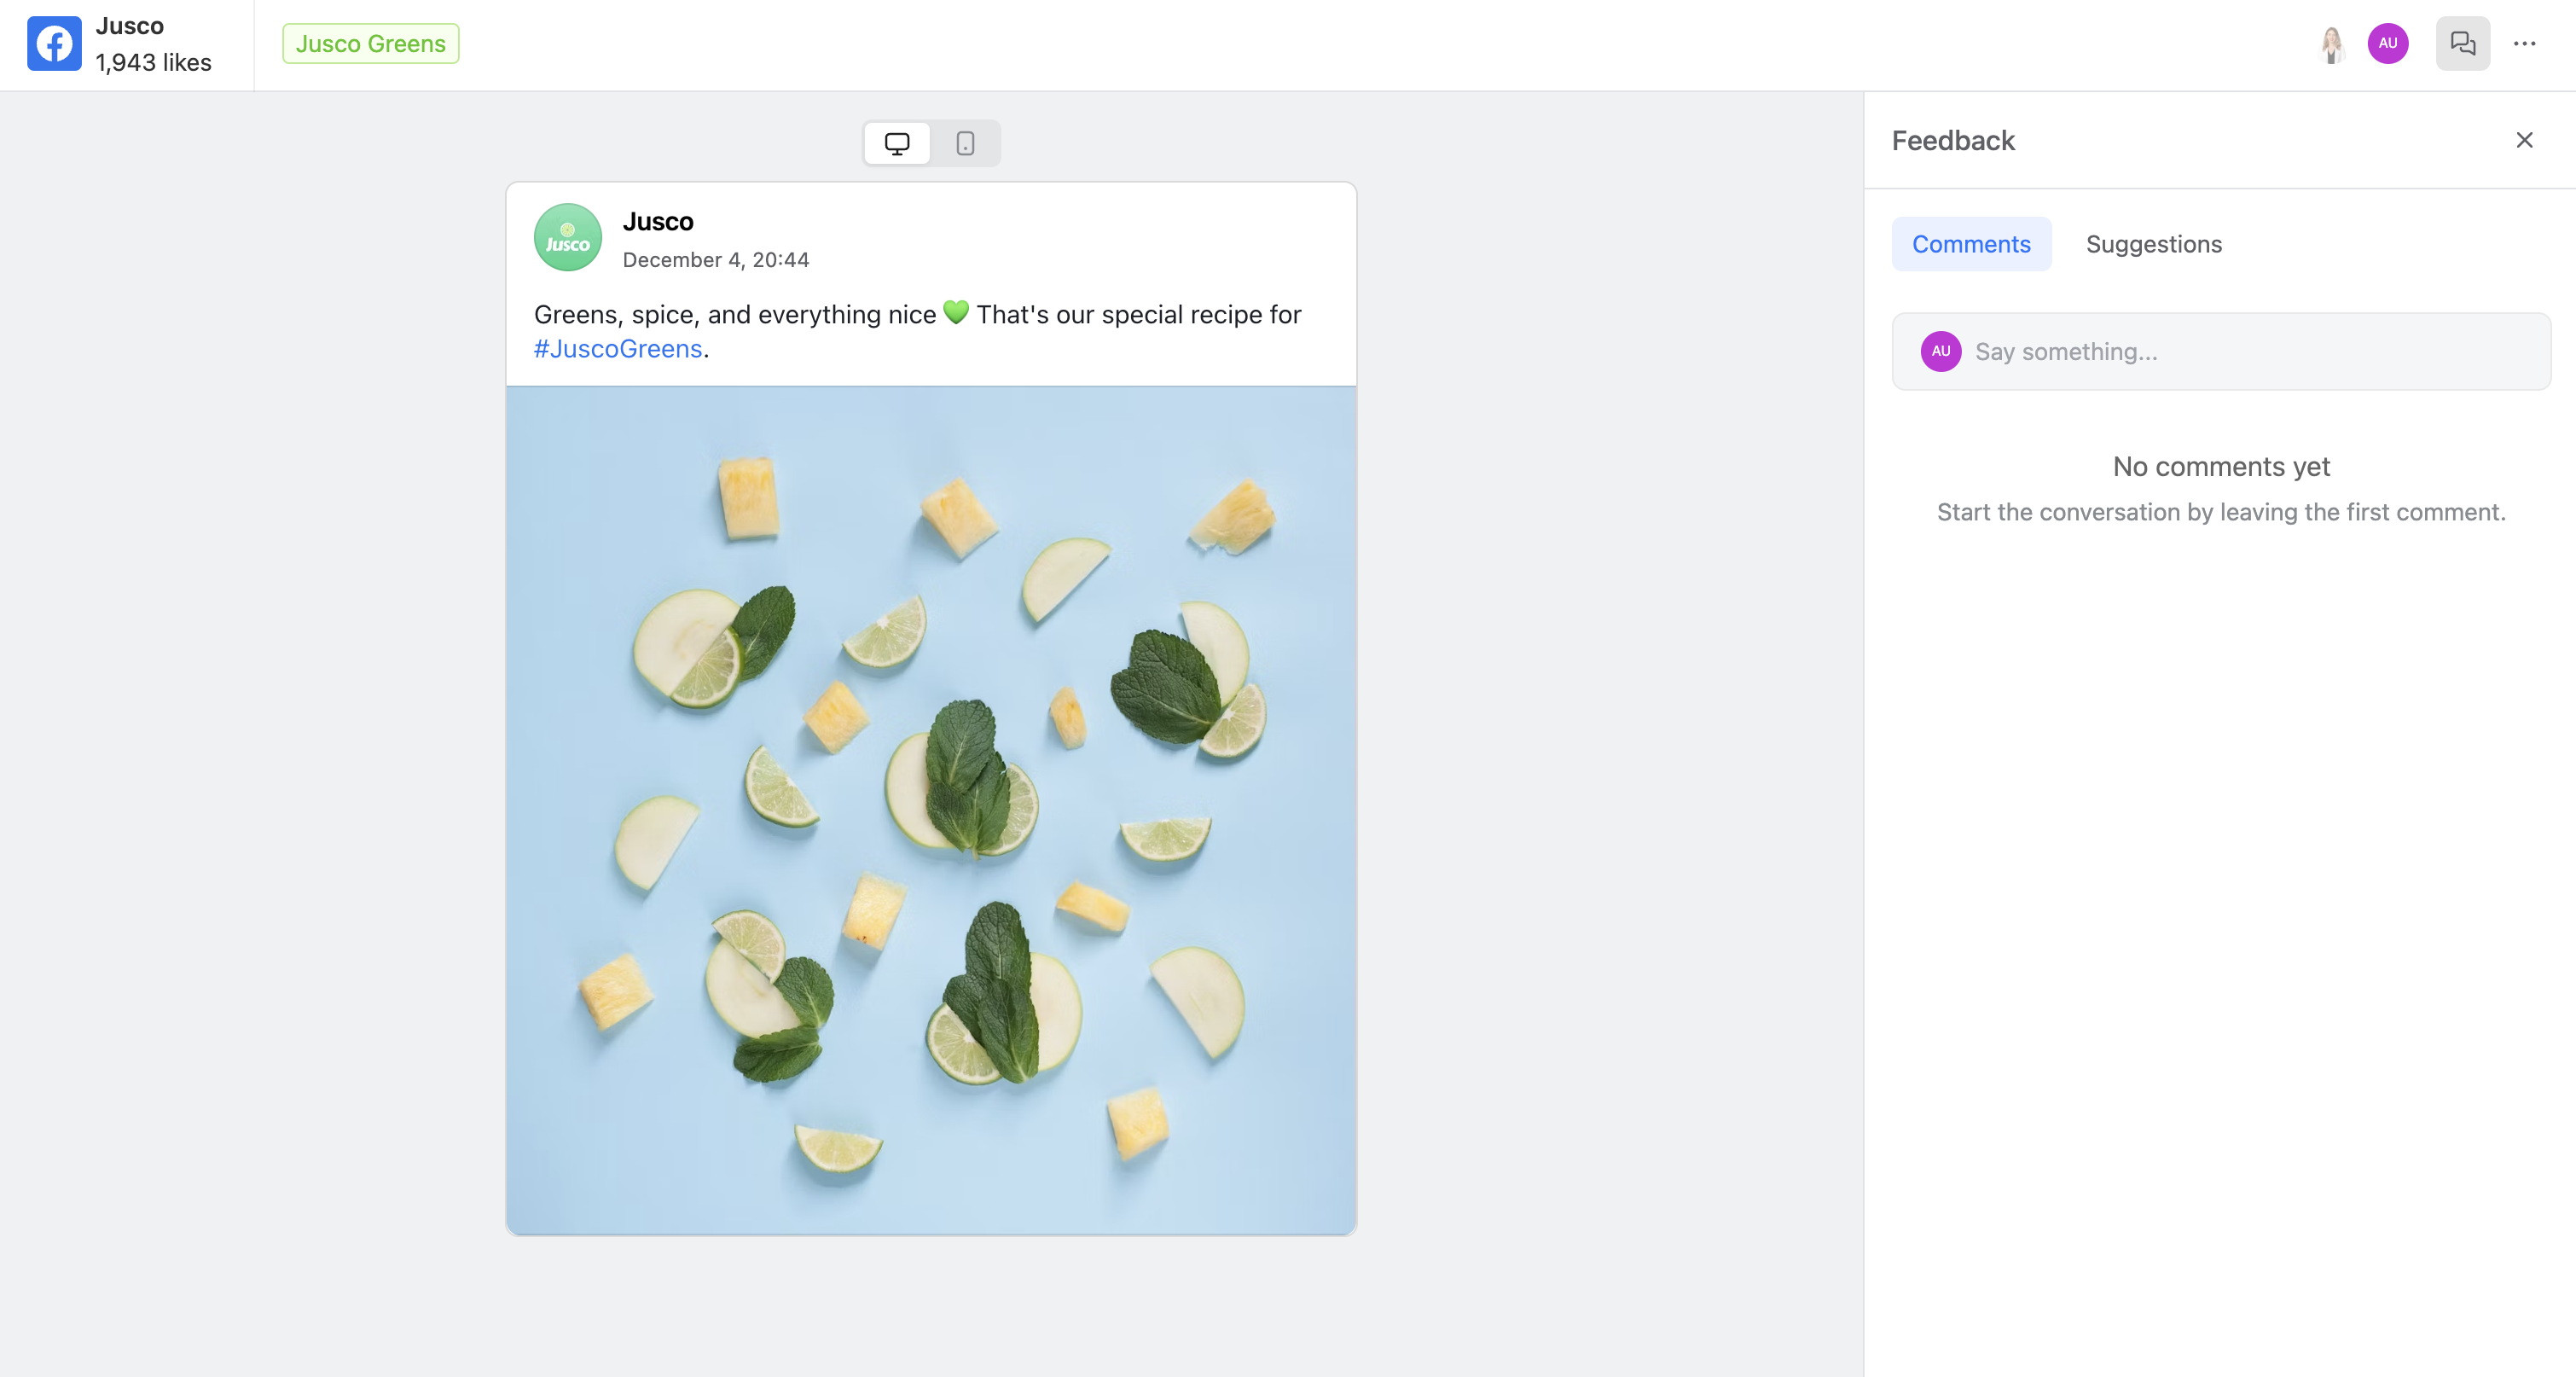Open the #JuscoGreens hashtag link
Image resolution: width=2576 pixels, height=1377 pixels.
point(618,349)
